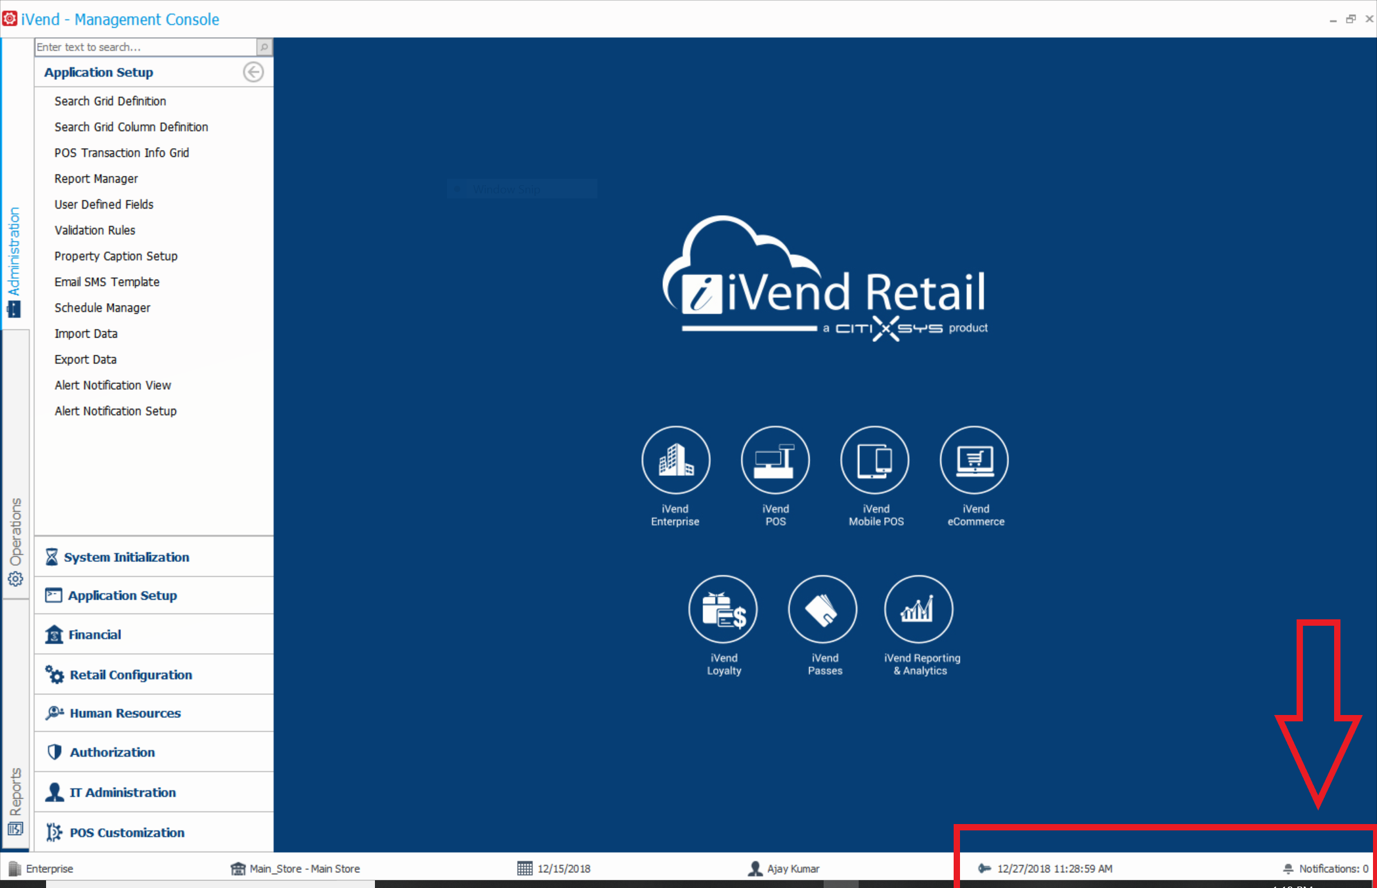Click the System Initialization hourglass icon

(x=52, y=557)
